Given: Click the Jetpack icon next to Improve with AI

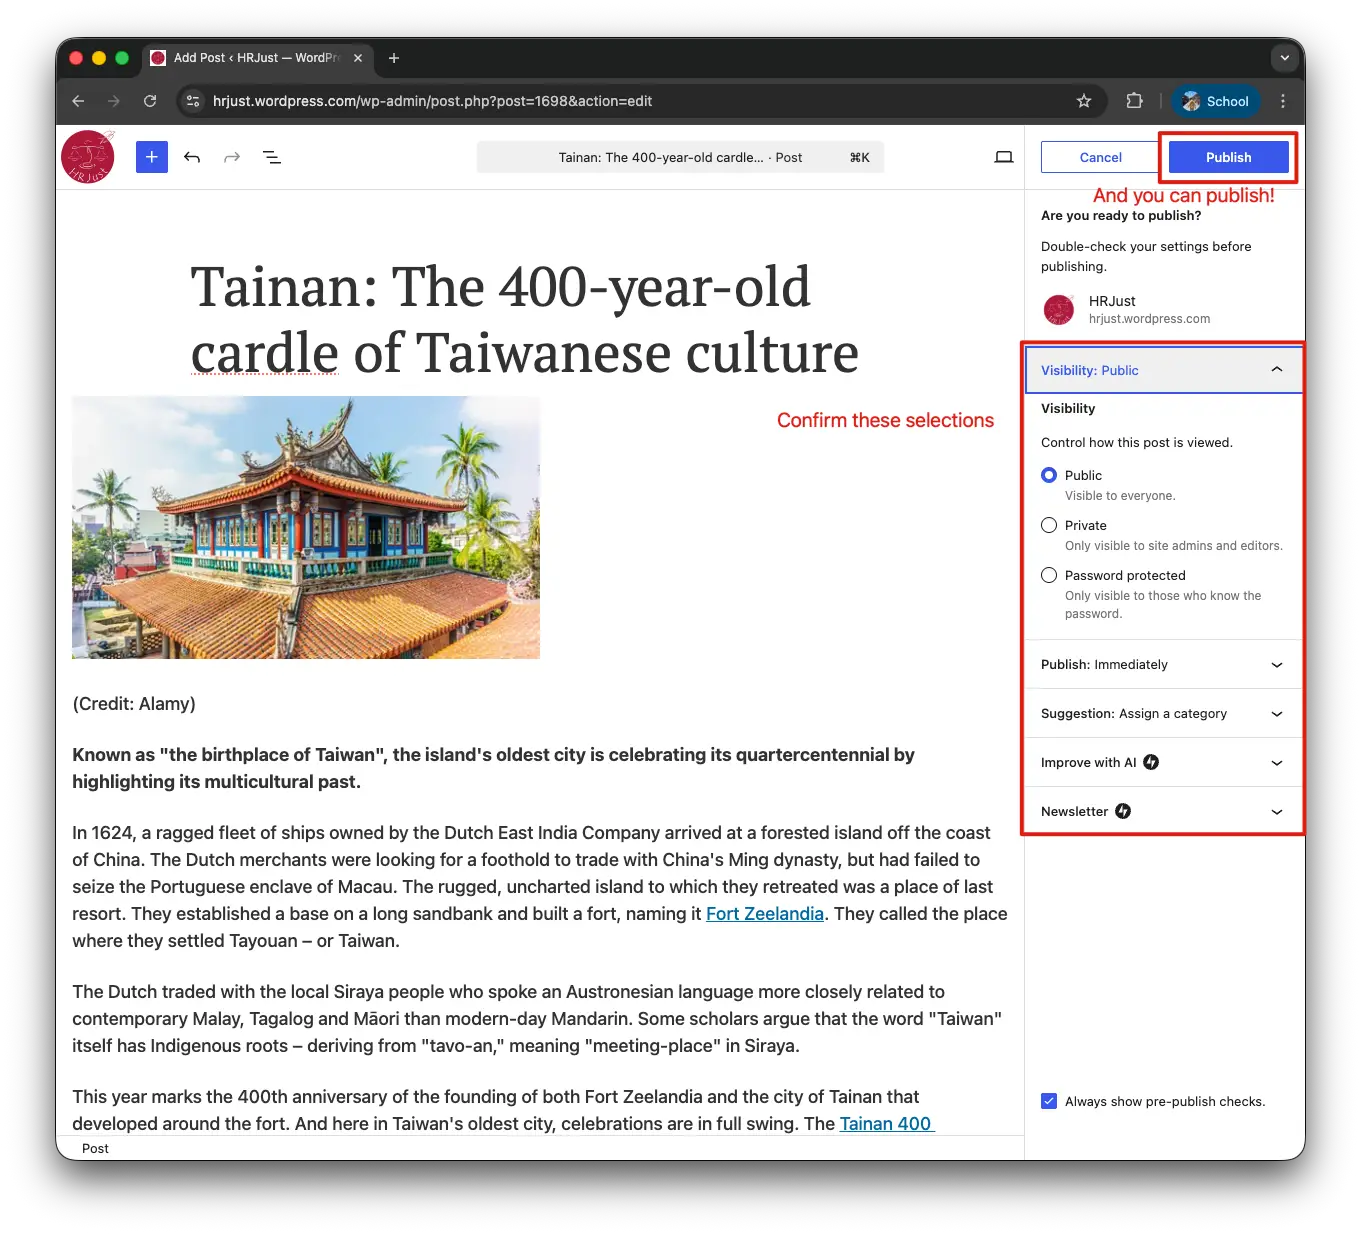Looking at the screenshot, I should click(1151, 762).
